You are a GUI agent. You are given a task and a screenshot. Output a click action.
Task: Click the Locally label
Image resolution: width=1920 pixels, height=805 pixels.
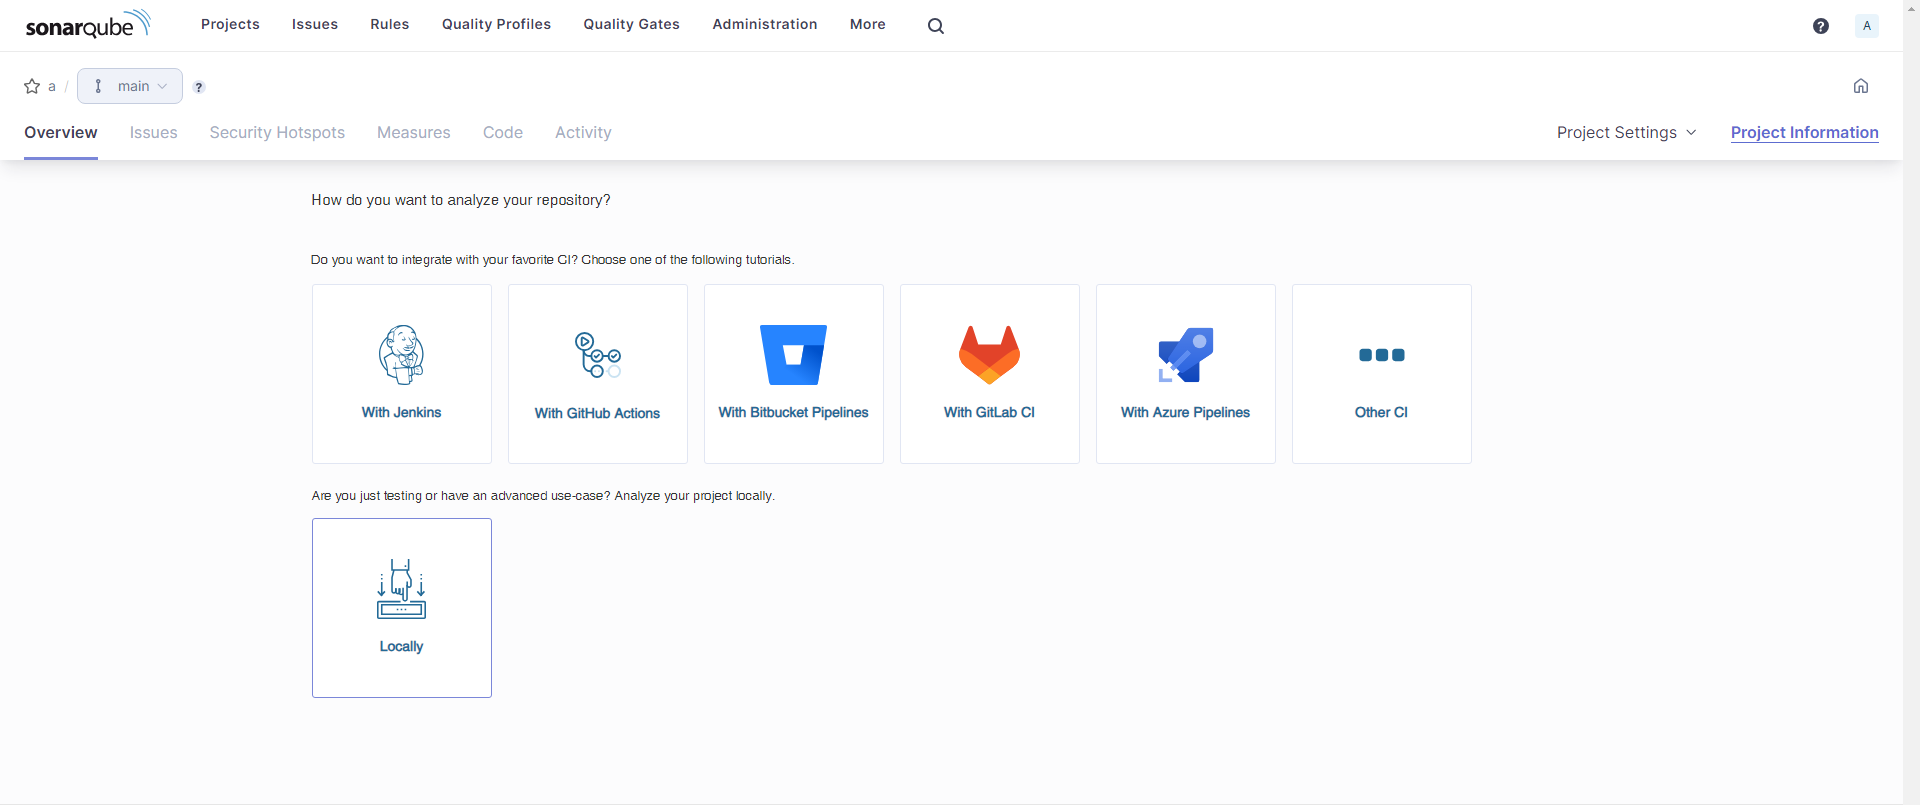tap(402, 646)
